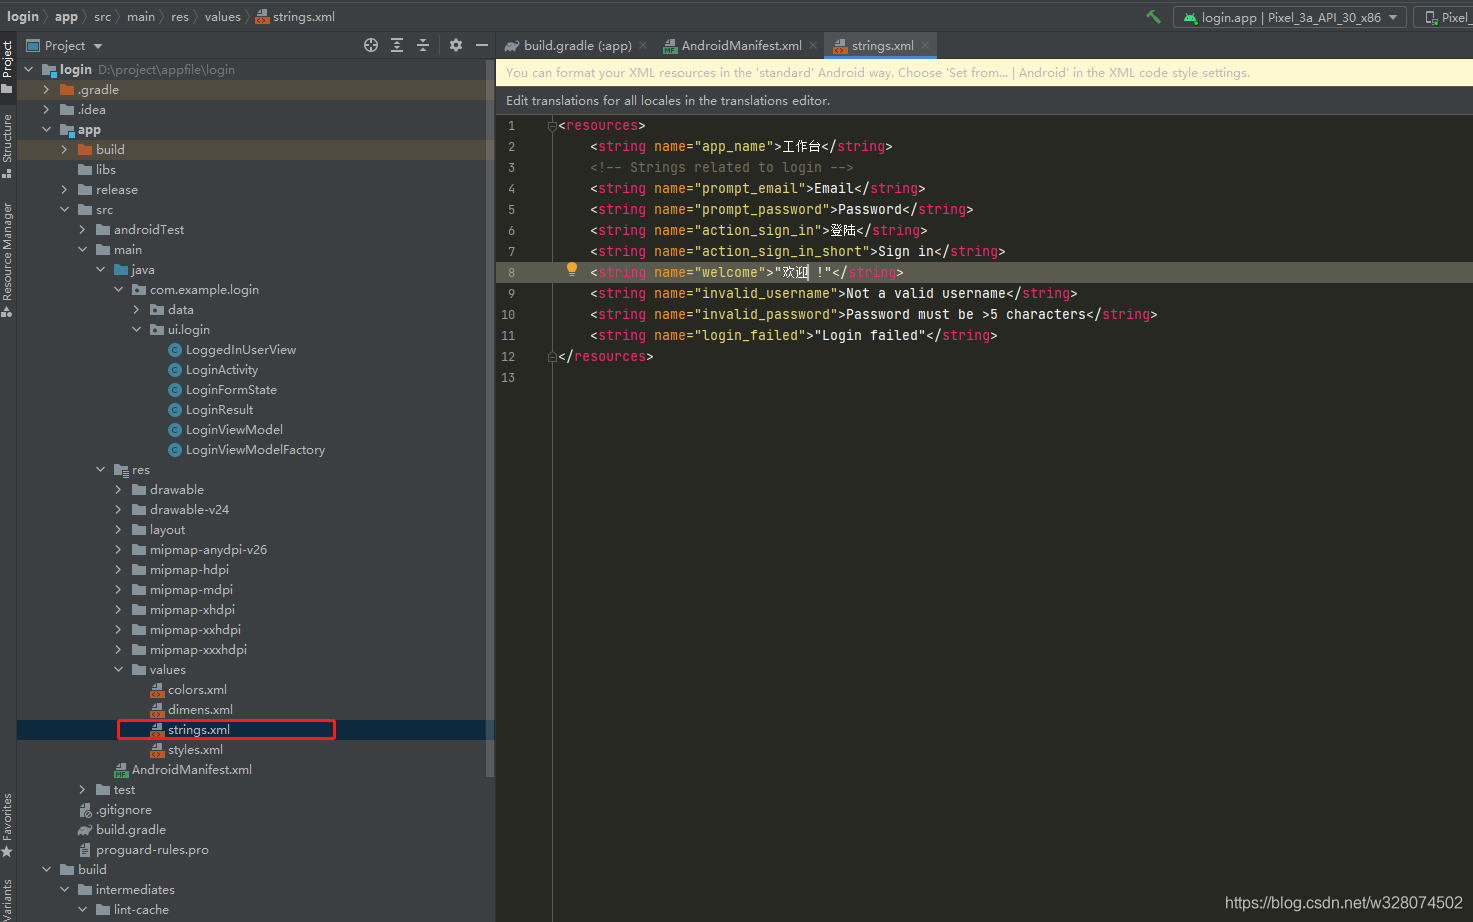Viewport: 1473px width, 922px height.
Task: Click line number 13 in the gutter
Action: coord(508,378)
